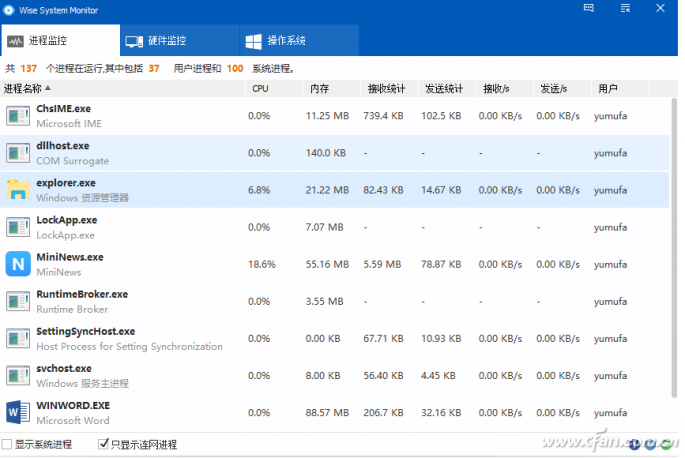This screenshot has width=685, height=458.
Task: Uncheck the 只显示连网进程 checkbox
Action: 103,444
